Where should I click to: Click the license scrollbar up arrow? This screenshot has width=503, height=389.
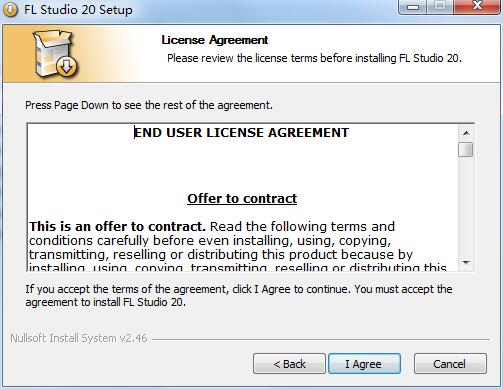click(x=466, y=133)
